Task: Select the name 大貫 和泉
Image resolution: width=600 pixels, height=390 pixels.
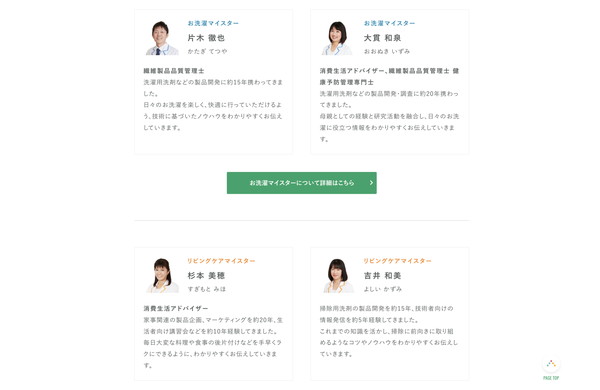Action: (382, 38)
